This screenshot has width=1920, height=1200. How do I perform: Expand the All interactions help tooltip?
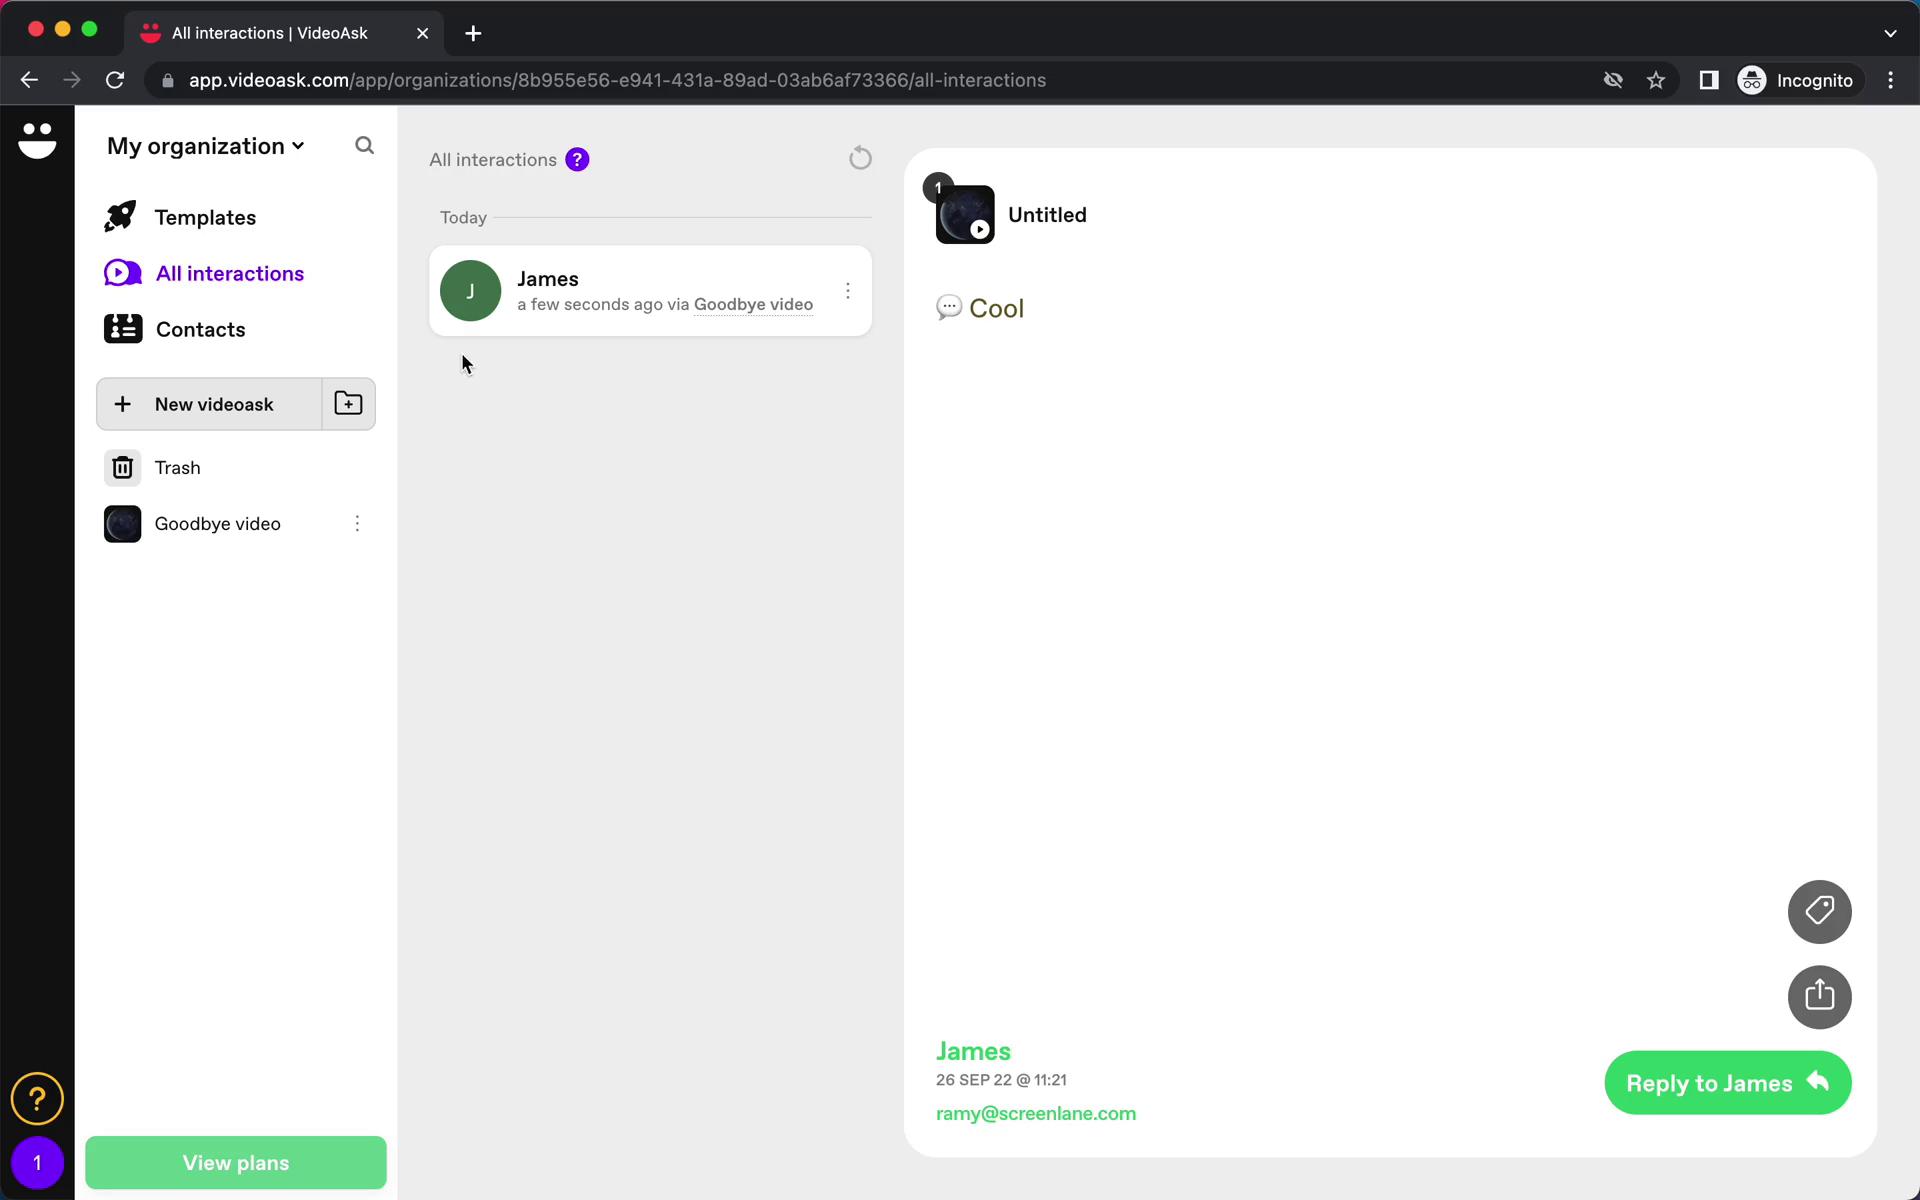click(x=578, y=158)
